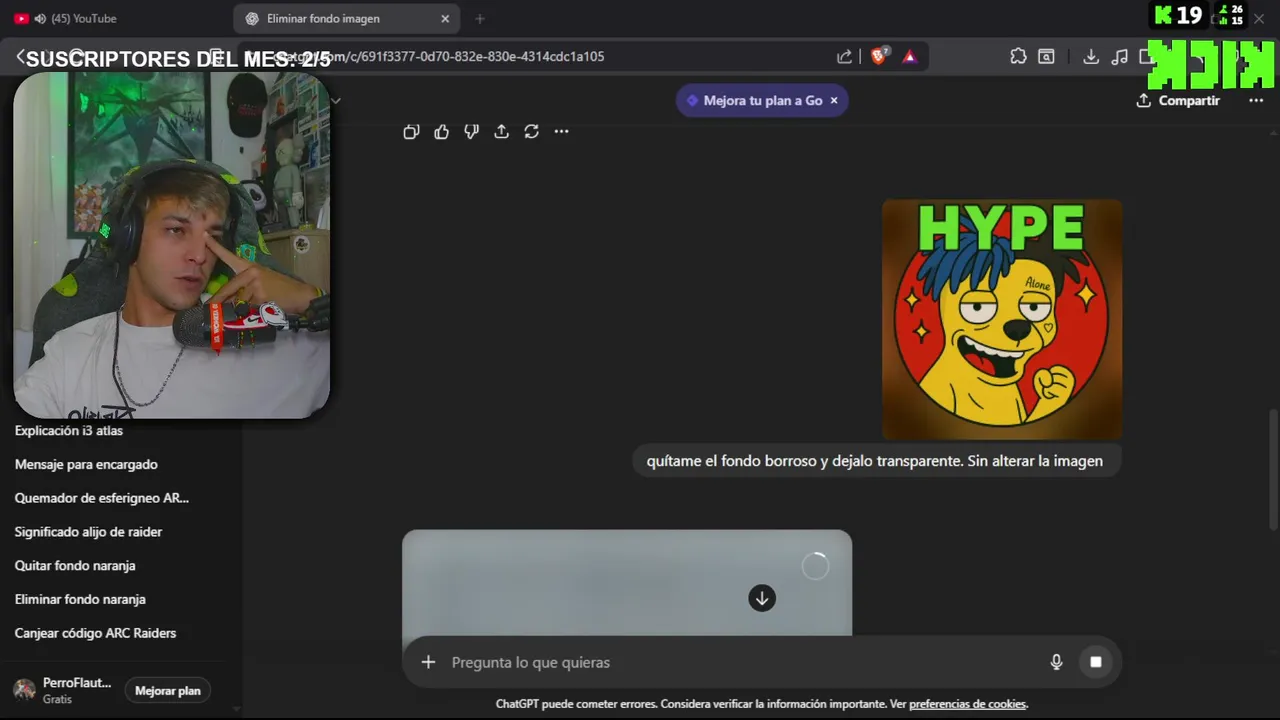Share chat via Compartir button
1280x720 pixels.
pyautogui.click(x=1178, y=100)
